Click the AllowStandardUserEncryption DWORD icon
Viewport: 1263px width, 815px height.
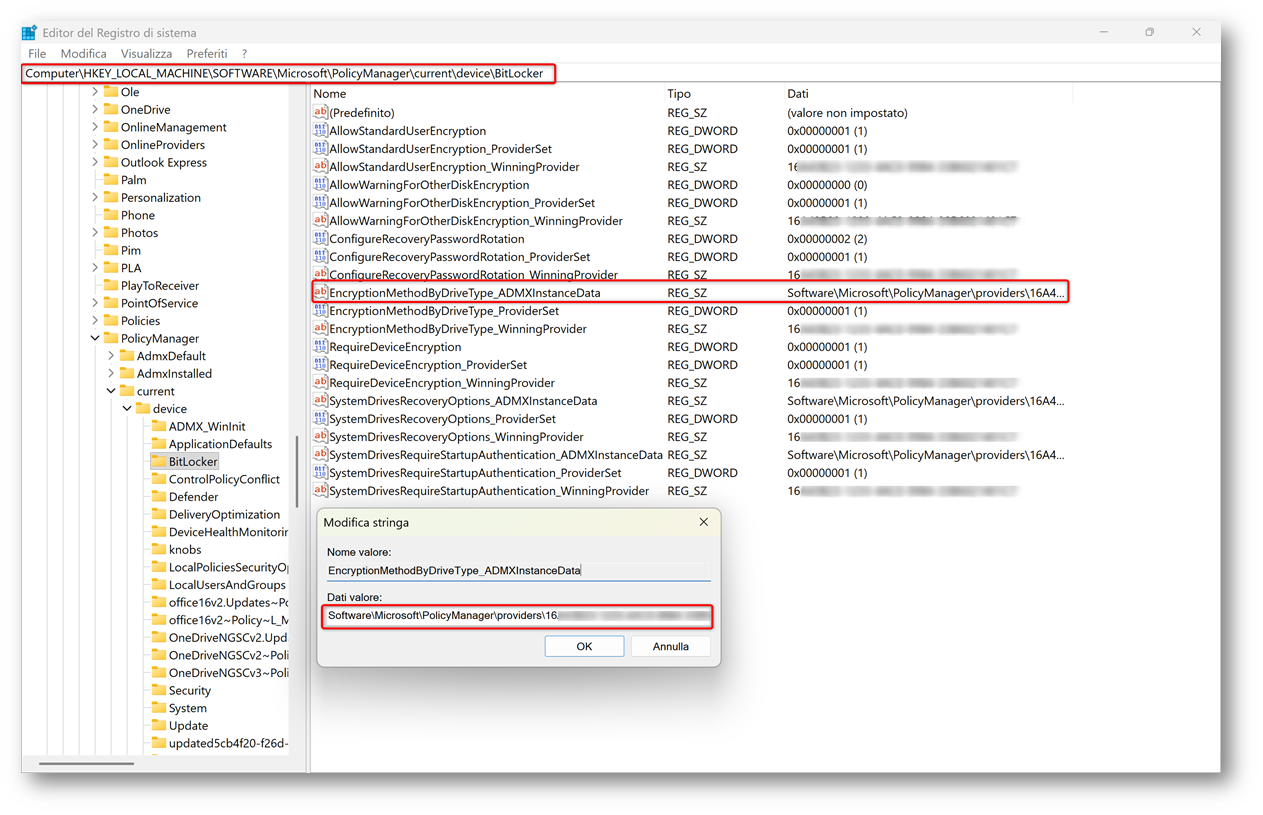pyautogui.click(x=320, y=131)
